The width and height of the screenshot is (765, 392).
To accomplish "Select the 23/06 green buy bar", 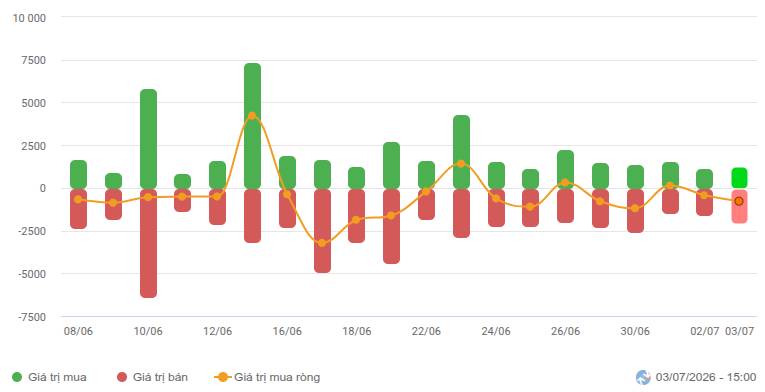I will pyautogui.click(x=462, y=152).
